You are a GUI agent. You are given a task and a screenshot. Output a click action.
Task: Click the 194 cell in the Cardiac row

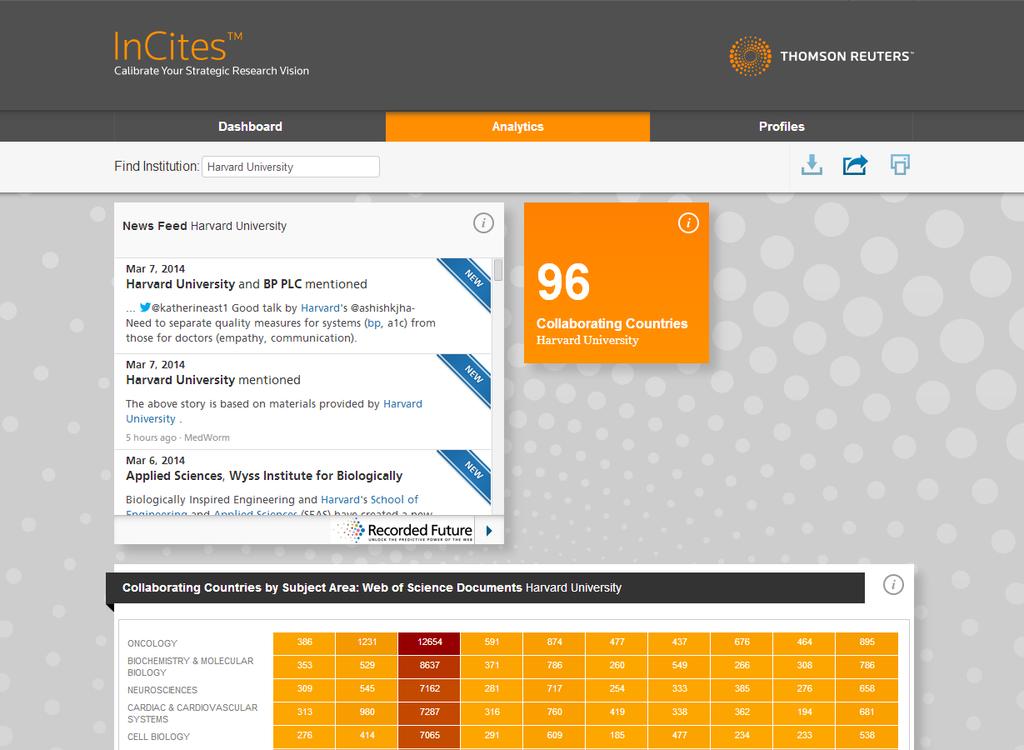tap(805, 712)
